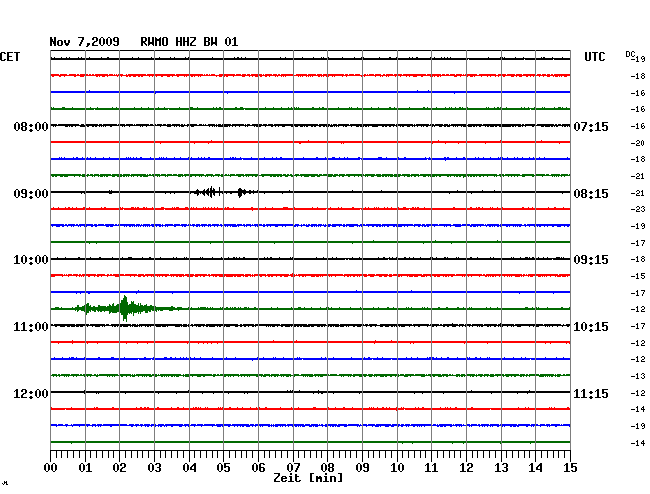The image size is (650, 494).
Task: Click minute tick label "01"
Action: click(x=85, y=468)
